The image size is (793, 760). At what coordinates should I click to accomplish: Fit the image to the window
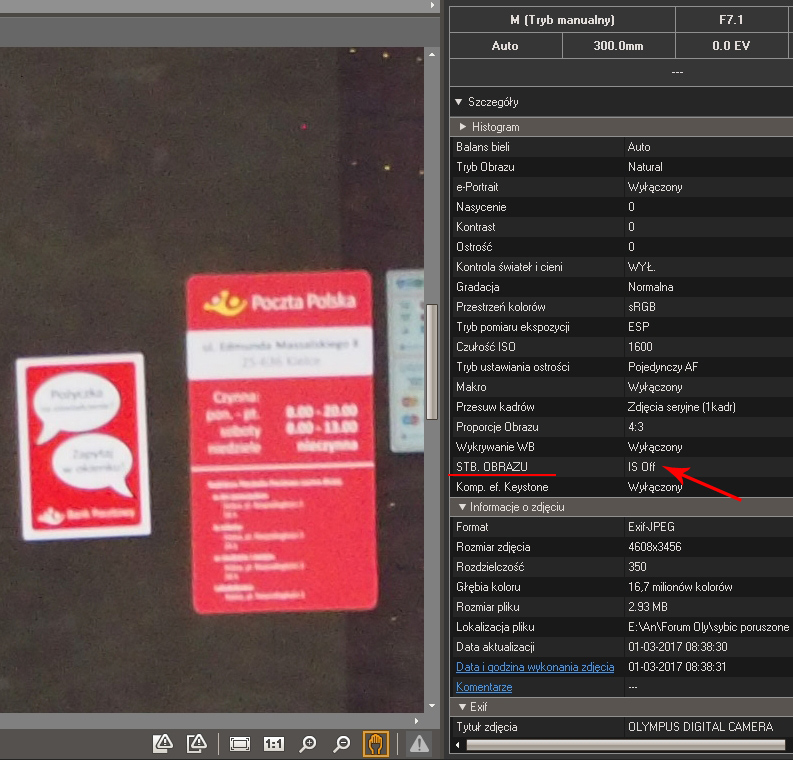click(240, 743)
